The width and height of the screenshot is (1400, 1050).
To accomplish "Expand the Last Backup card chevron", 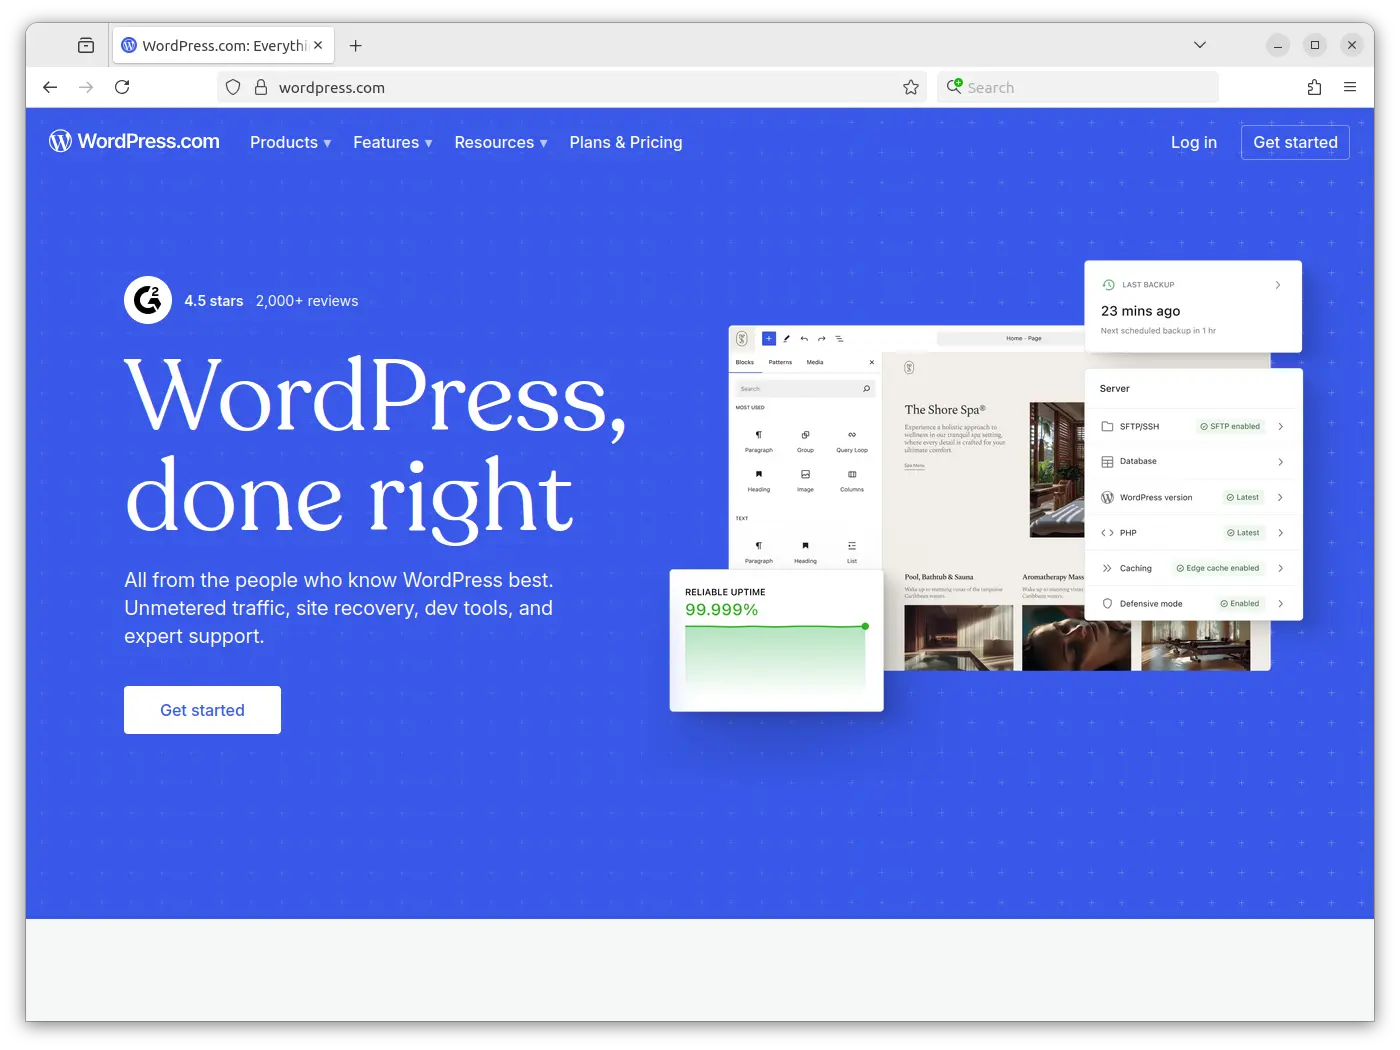I will 1277,285.
